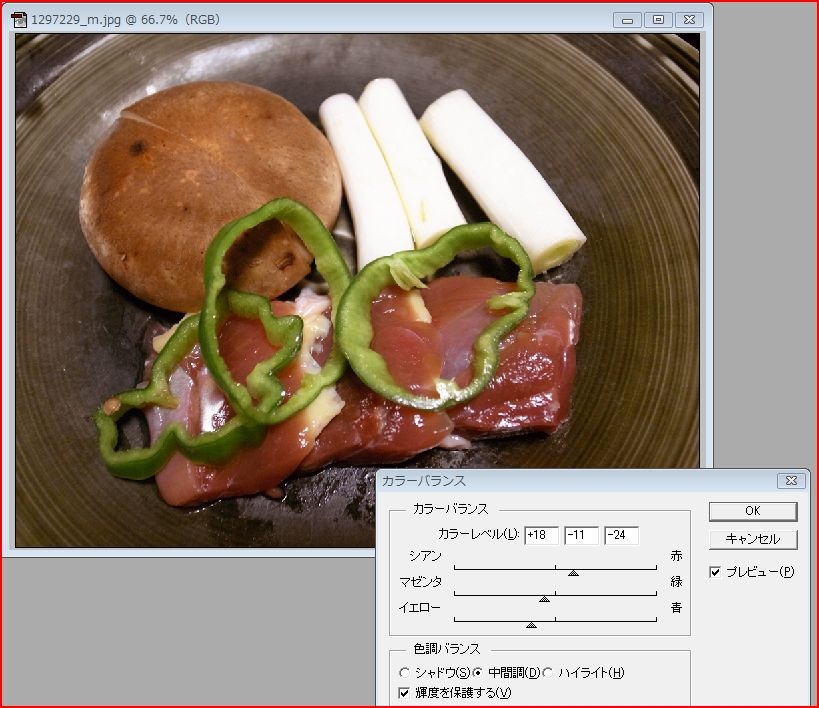This screenshot has width=819, height=708.
Task: Click the マゼンタ label
Action: point(420,582)
